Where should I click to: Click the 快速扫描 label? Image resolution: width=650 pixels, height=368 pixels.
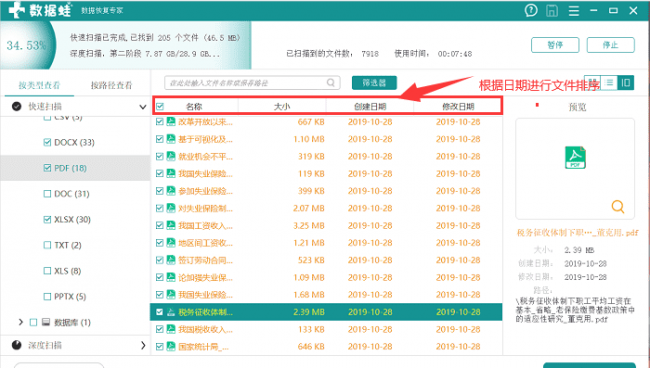pyautogui.click(x=45, y=107)
